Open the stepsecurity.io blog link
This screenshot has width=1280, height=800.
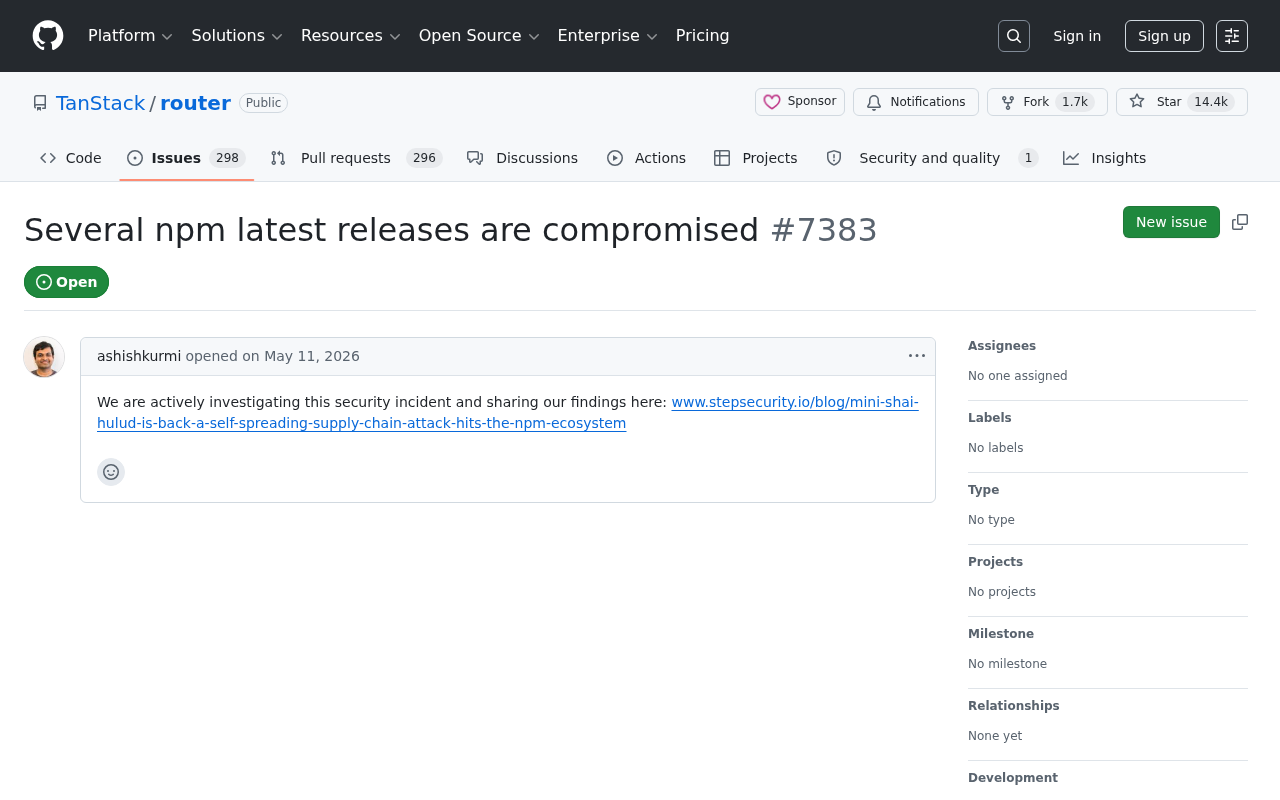tap(508, 412)
